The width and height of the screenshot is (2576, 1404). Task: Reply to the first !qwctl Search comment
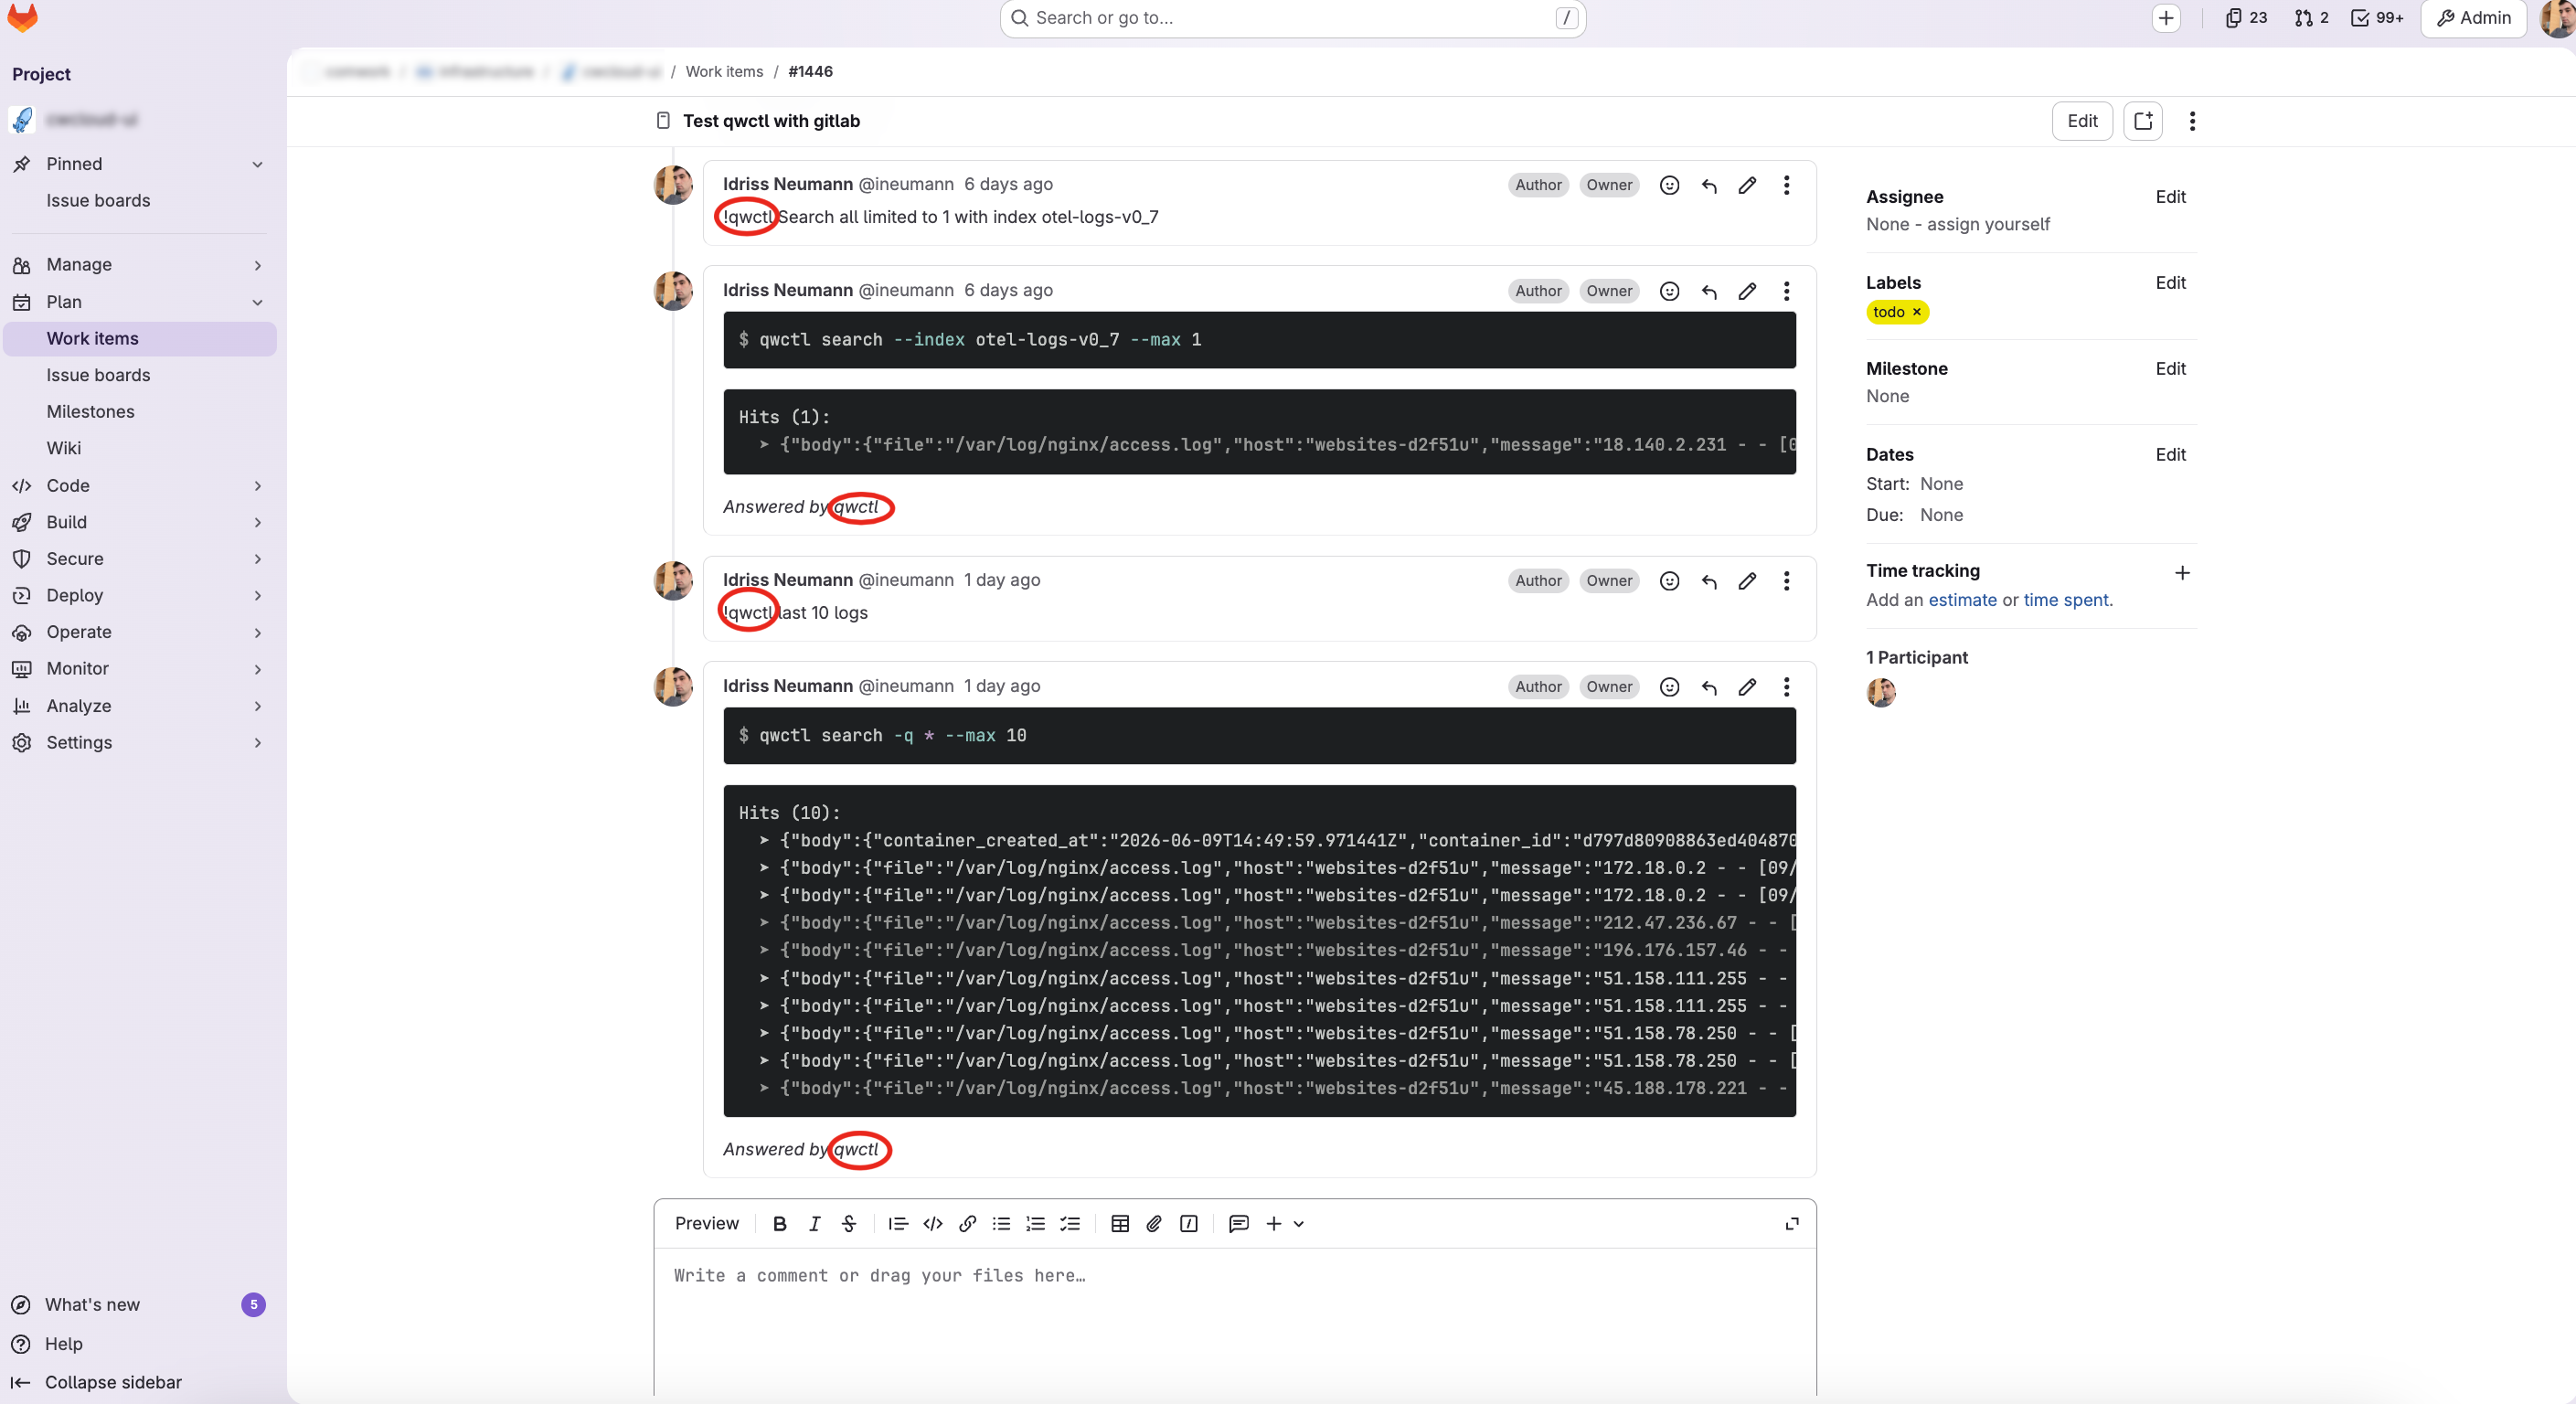[x=1709, y=185]
